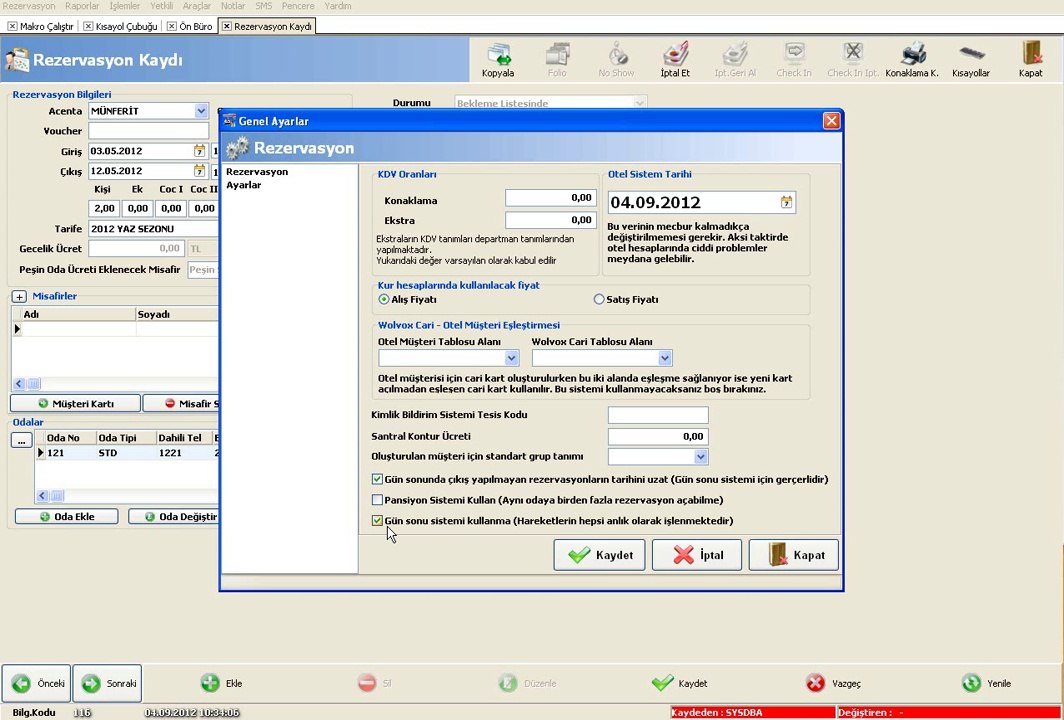
Task: Open the Raporlar menu
Action: (82, 6)
